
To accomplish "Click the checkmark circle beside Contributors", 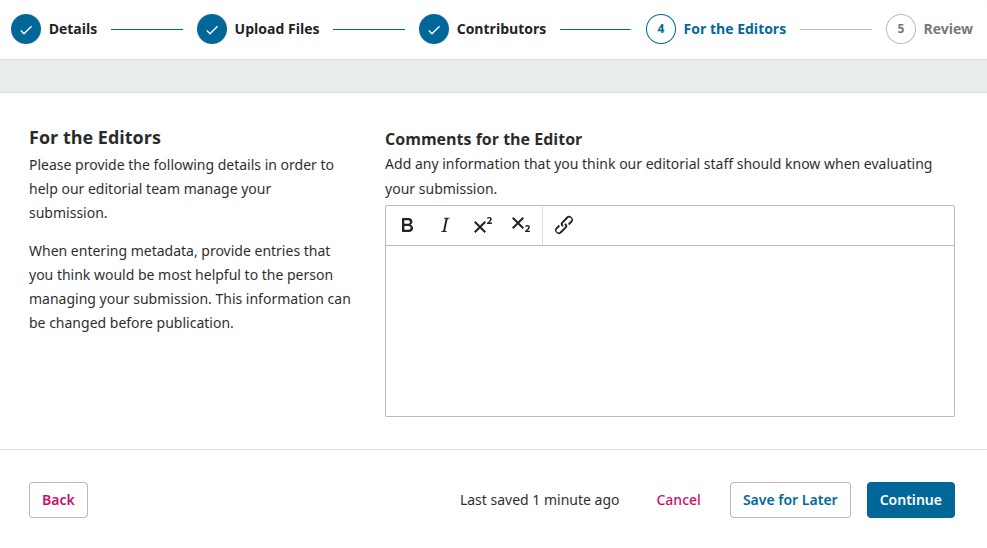I will [x=434, y=29].
